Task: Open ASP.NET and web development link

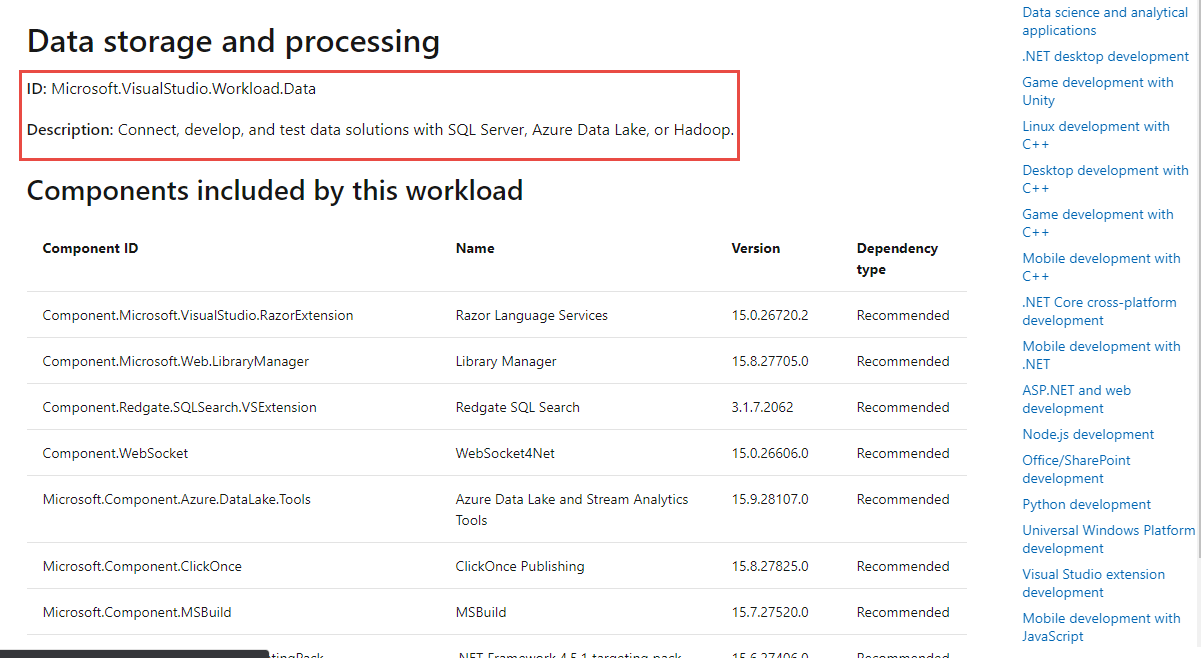Action: [x=1076, y=399]
